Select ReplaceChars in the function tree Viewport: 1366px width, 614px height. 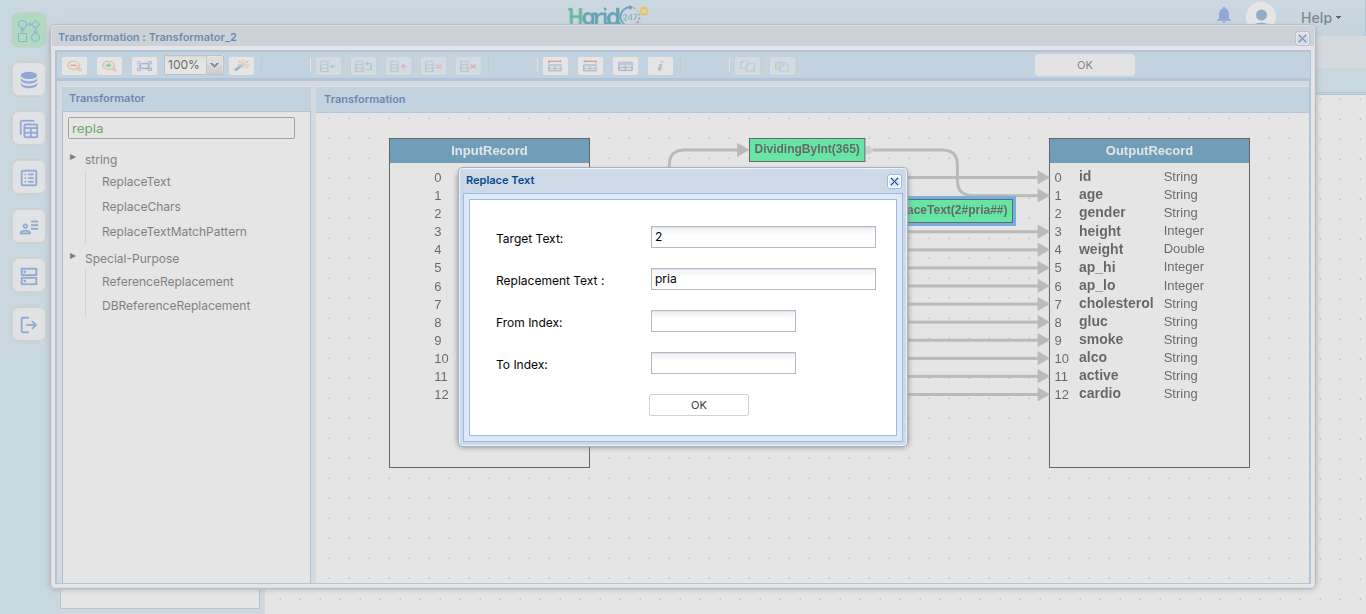coord(141,207)
